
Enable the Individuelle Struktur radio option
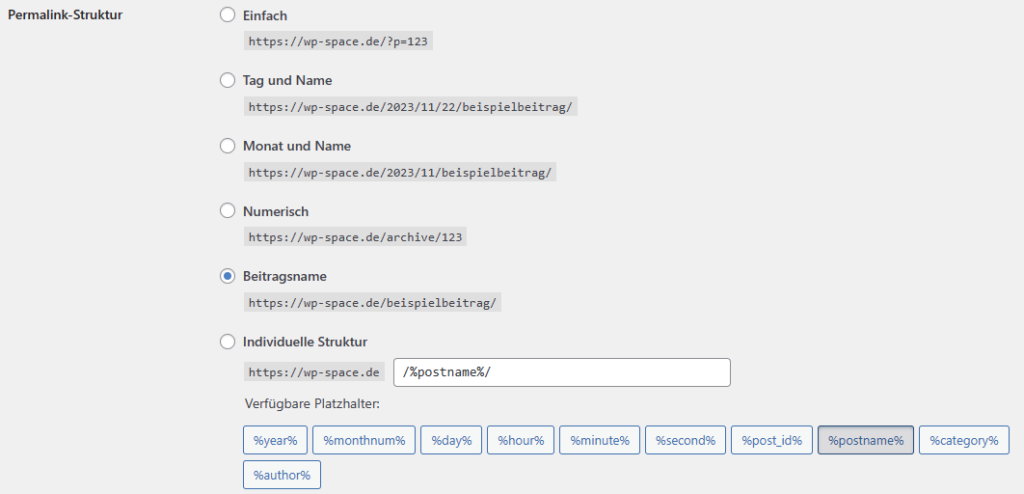[227, 341]
